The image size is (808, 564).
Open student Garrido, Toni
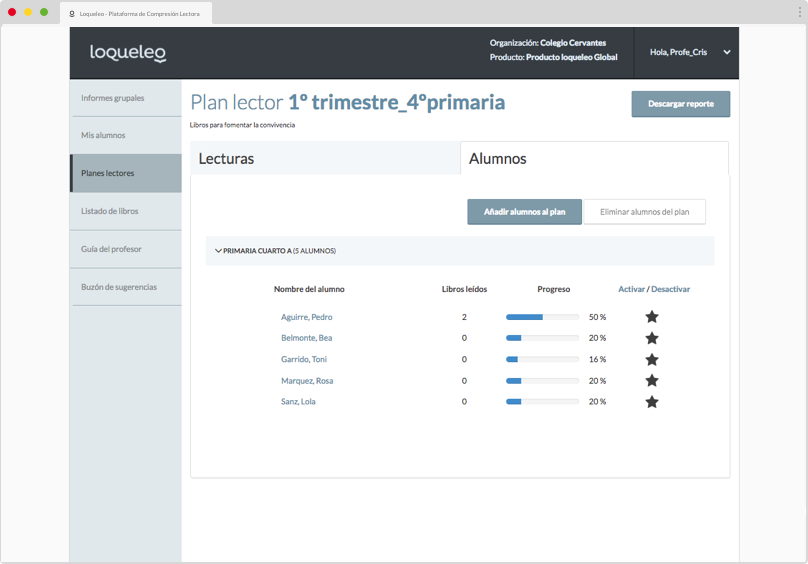pos(304,359)
